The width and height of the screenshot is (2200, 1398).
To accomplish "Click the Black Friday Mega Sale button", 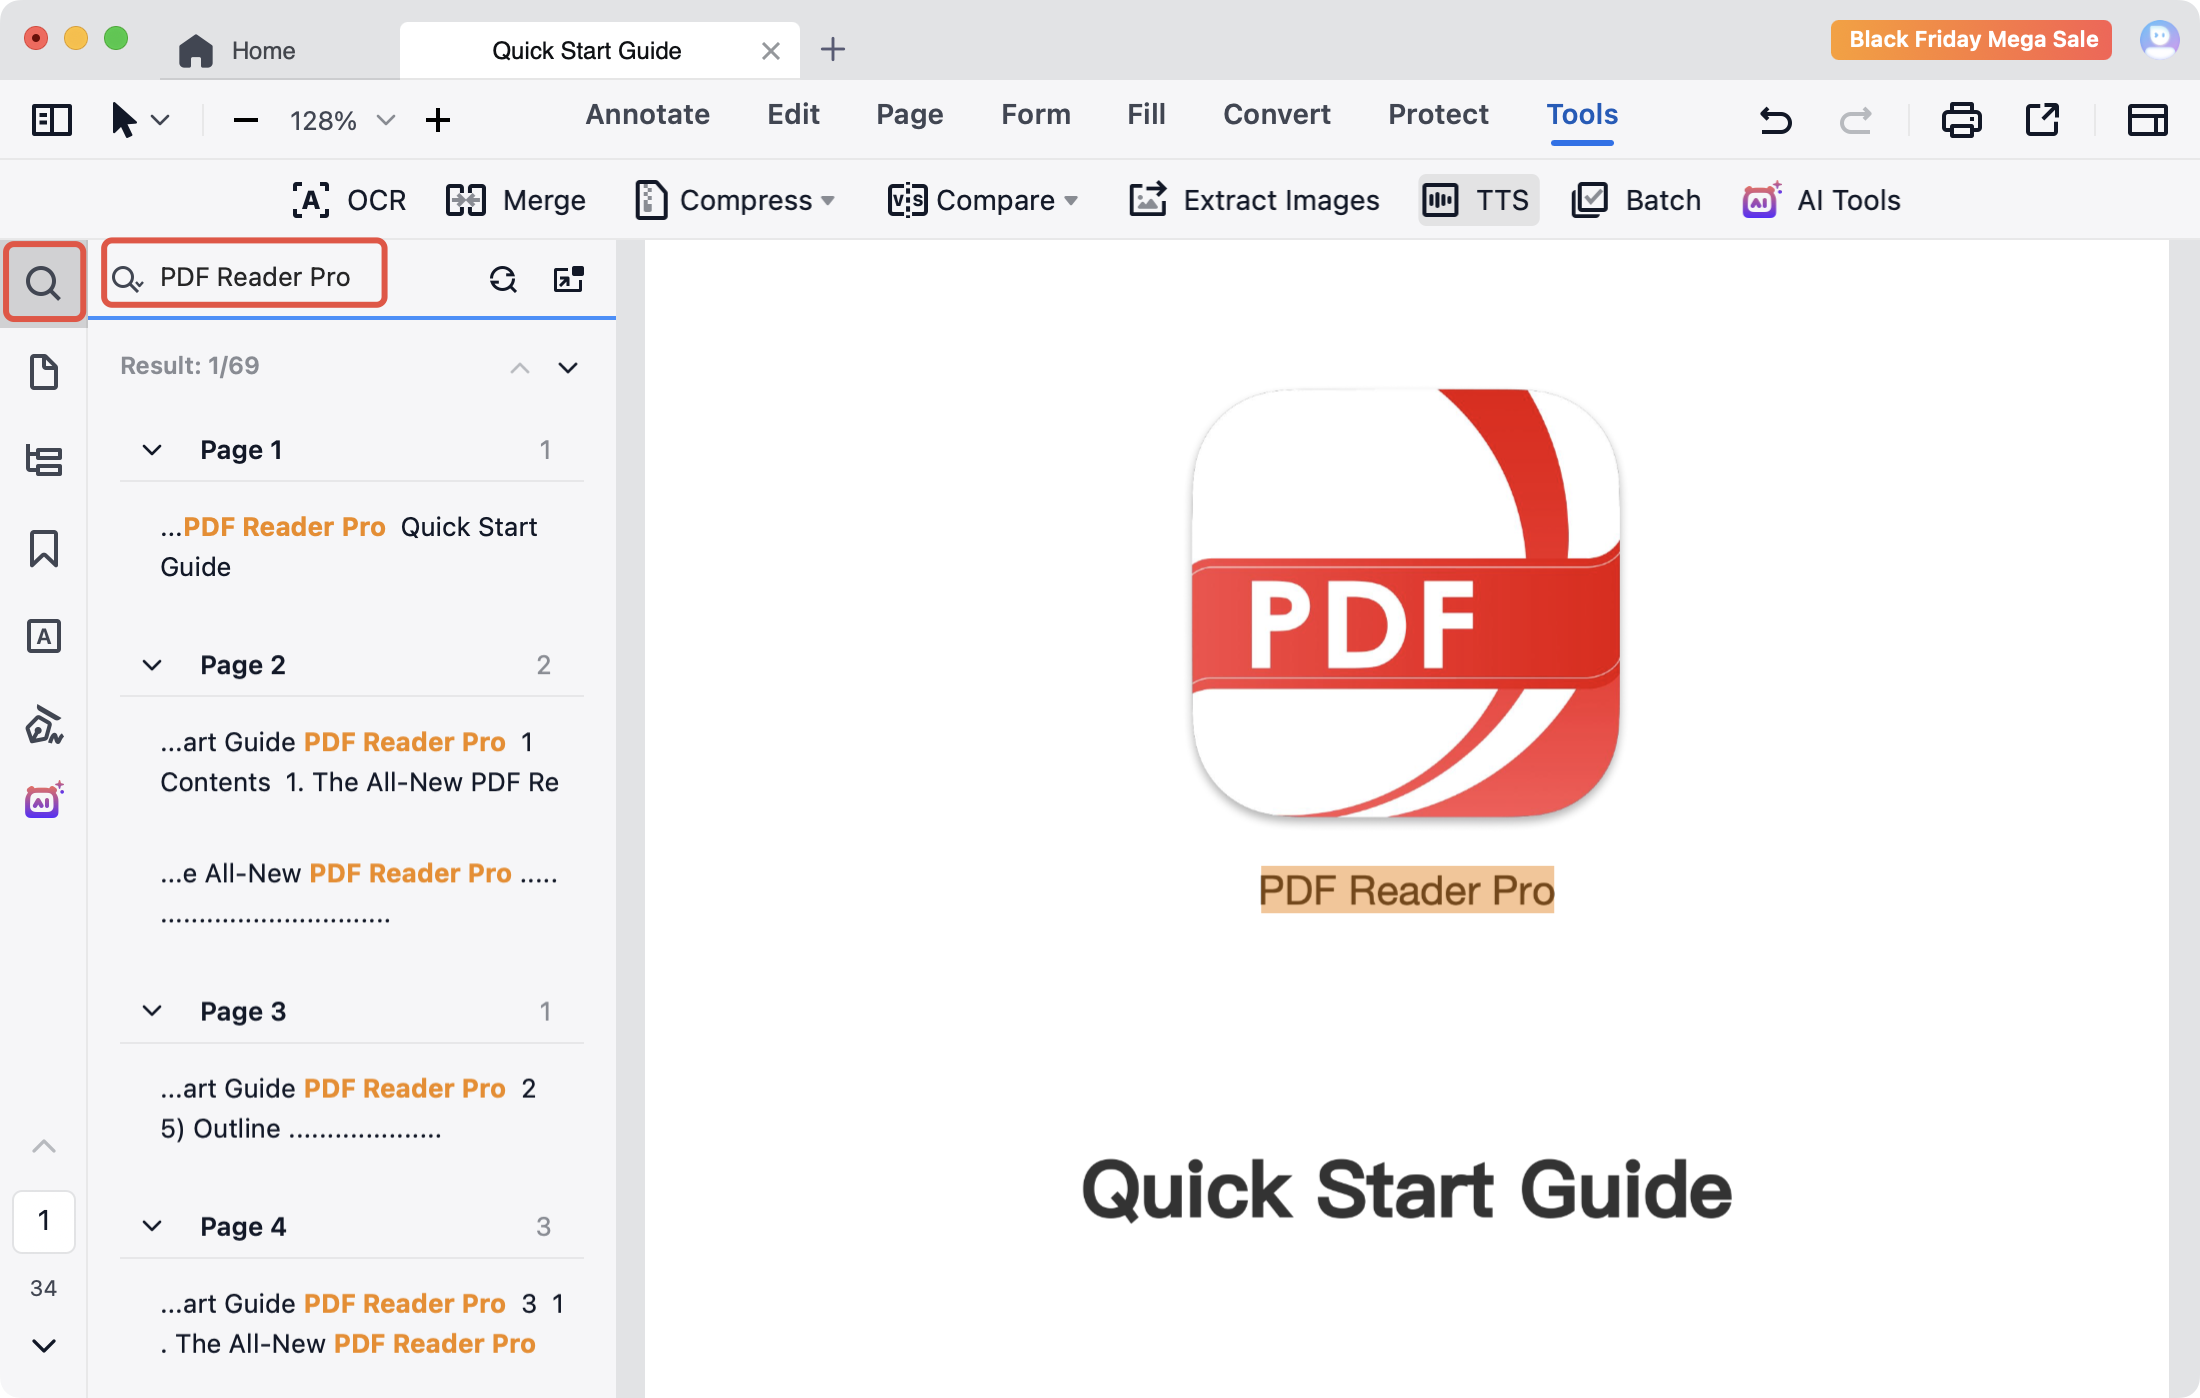I will [1971, 40].
